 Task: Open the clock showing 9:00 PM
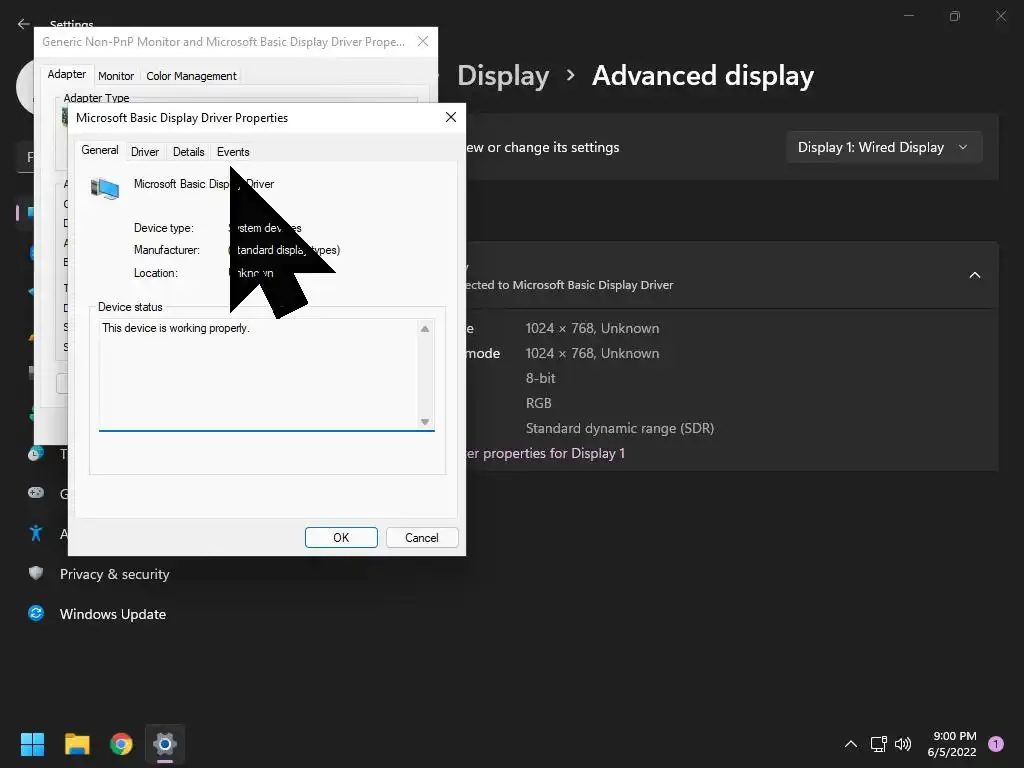tap(952, 744)
